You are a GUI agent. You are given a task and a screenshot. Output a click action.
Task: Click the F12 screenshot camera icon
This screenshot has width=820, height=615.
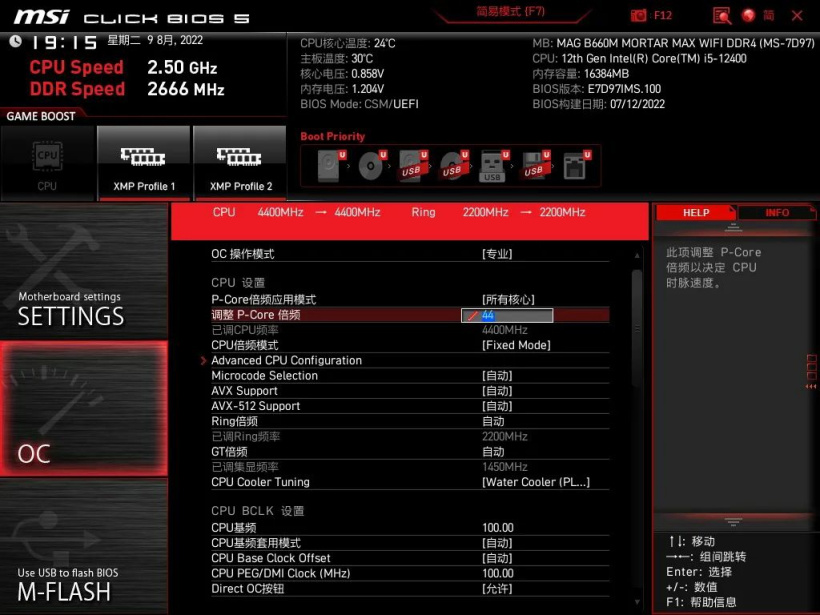(639, 15)
